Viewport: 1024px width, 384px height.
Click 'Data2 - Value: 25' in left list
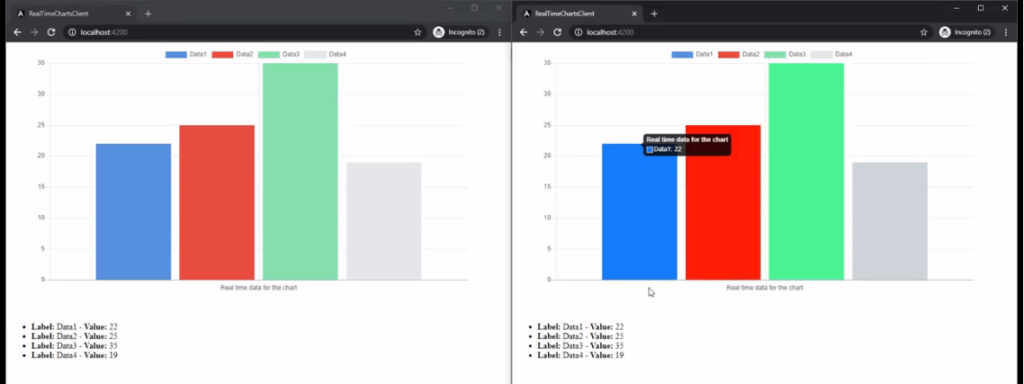click(x=87, y=336)
